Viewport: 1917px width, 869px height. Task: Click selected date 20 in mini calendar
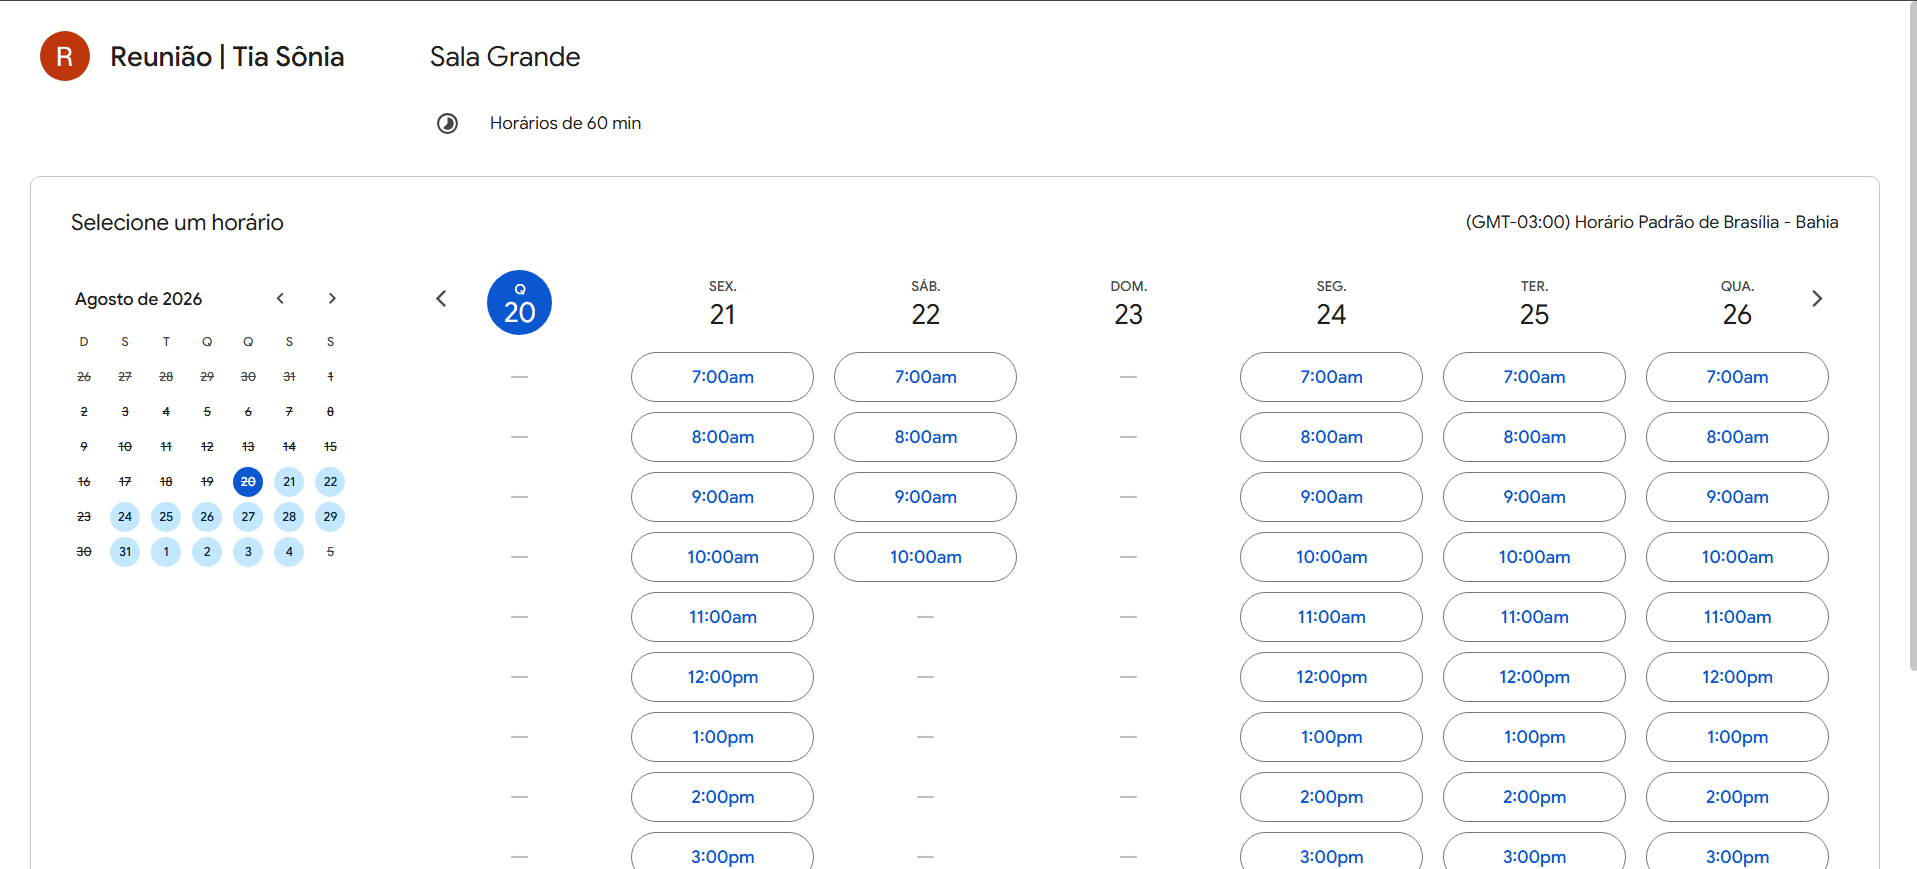[248, 482]
